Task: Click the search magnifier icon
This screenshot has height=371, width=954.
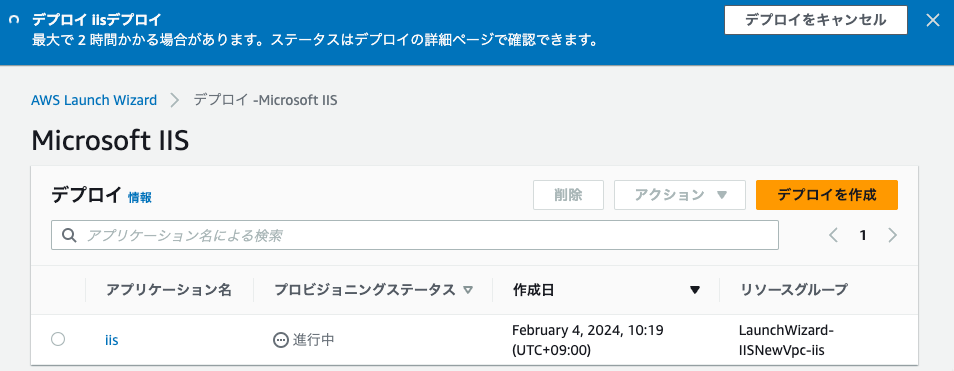Action: (69, 235)
